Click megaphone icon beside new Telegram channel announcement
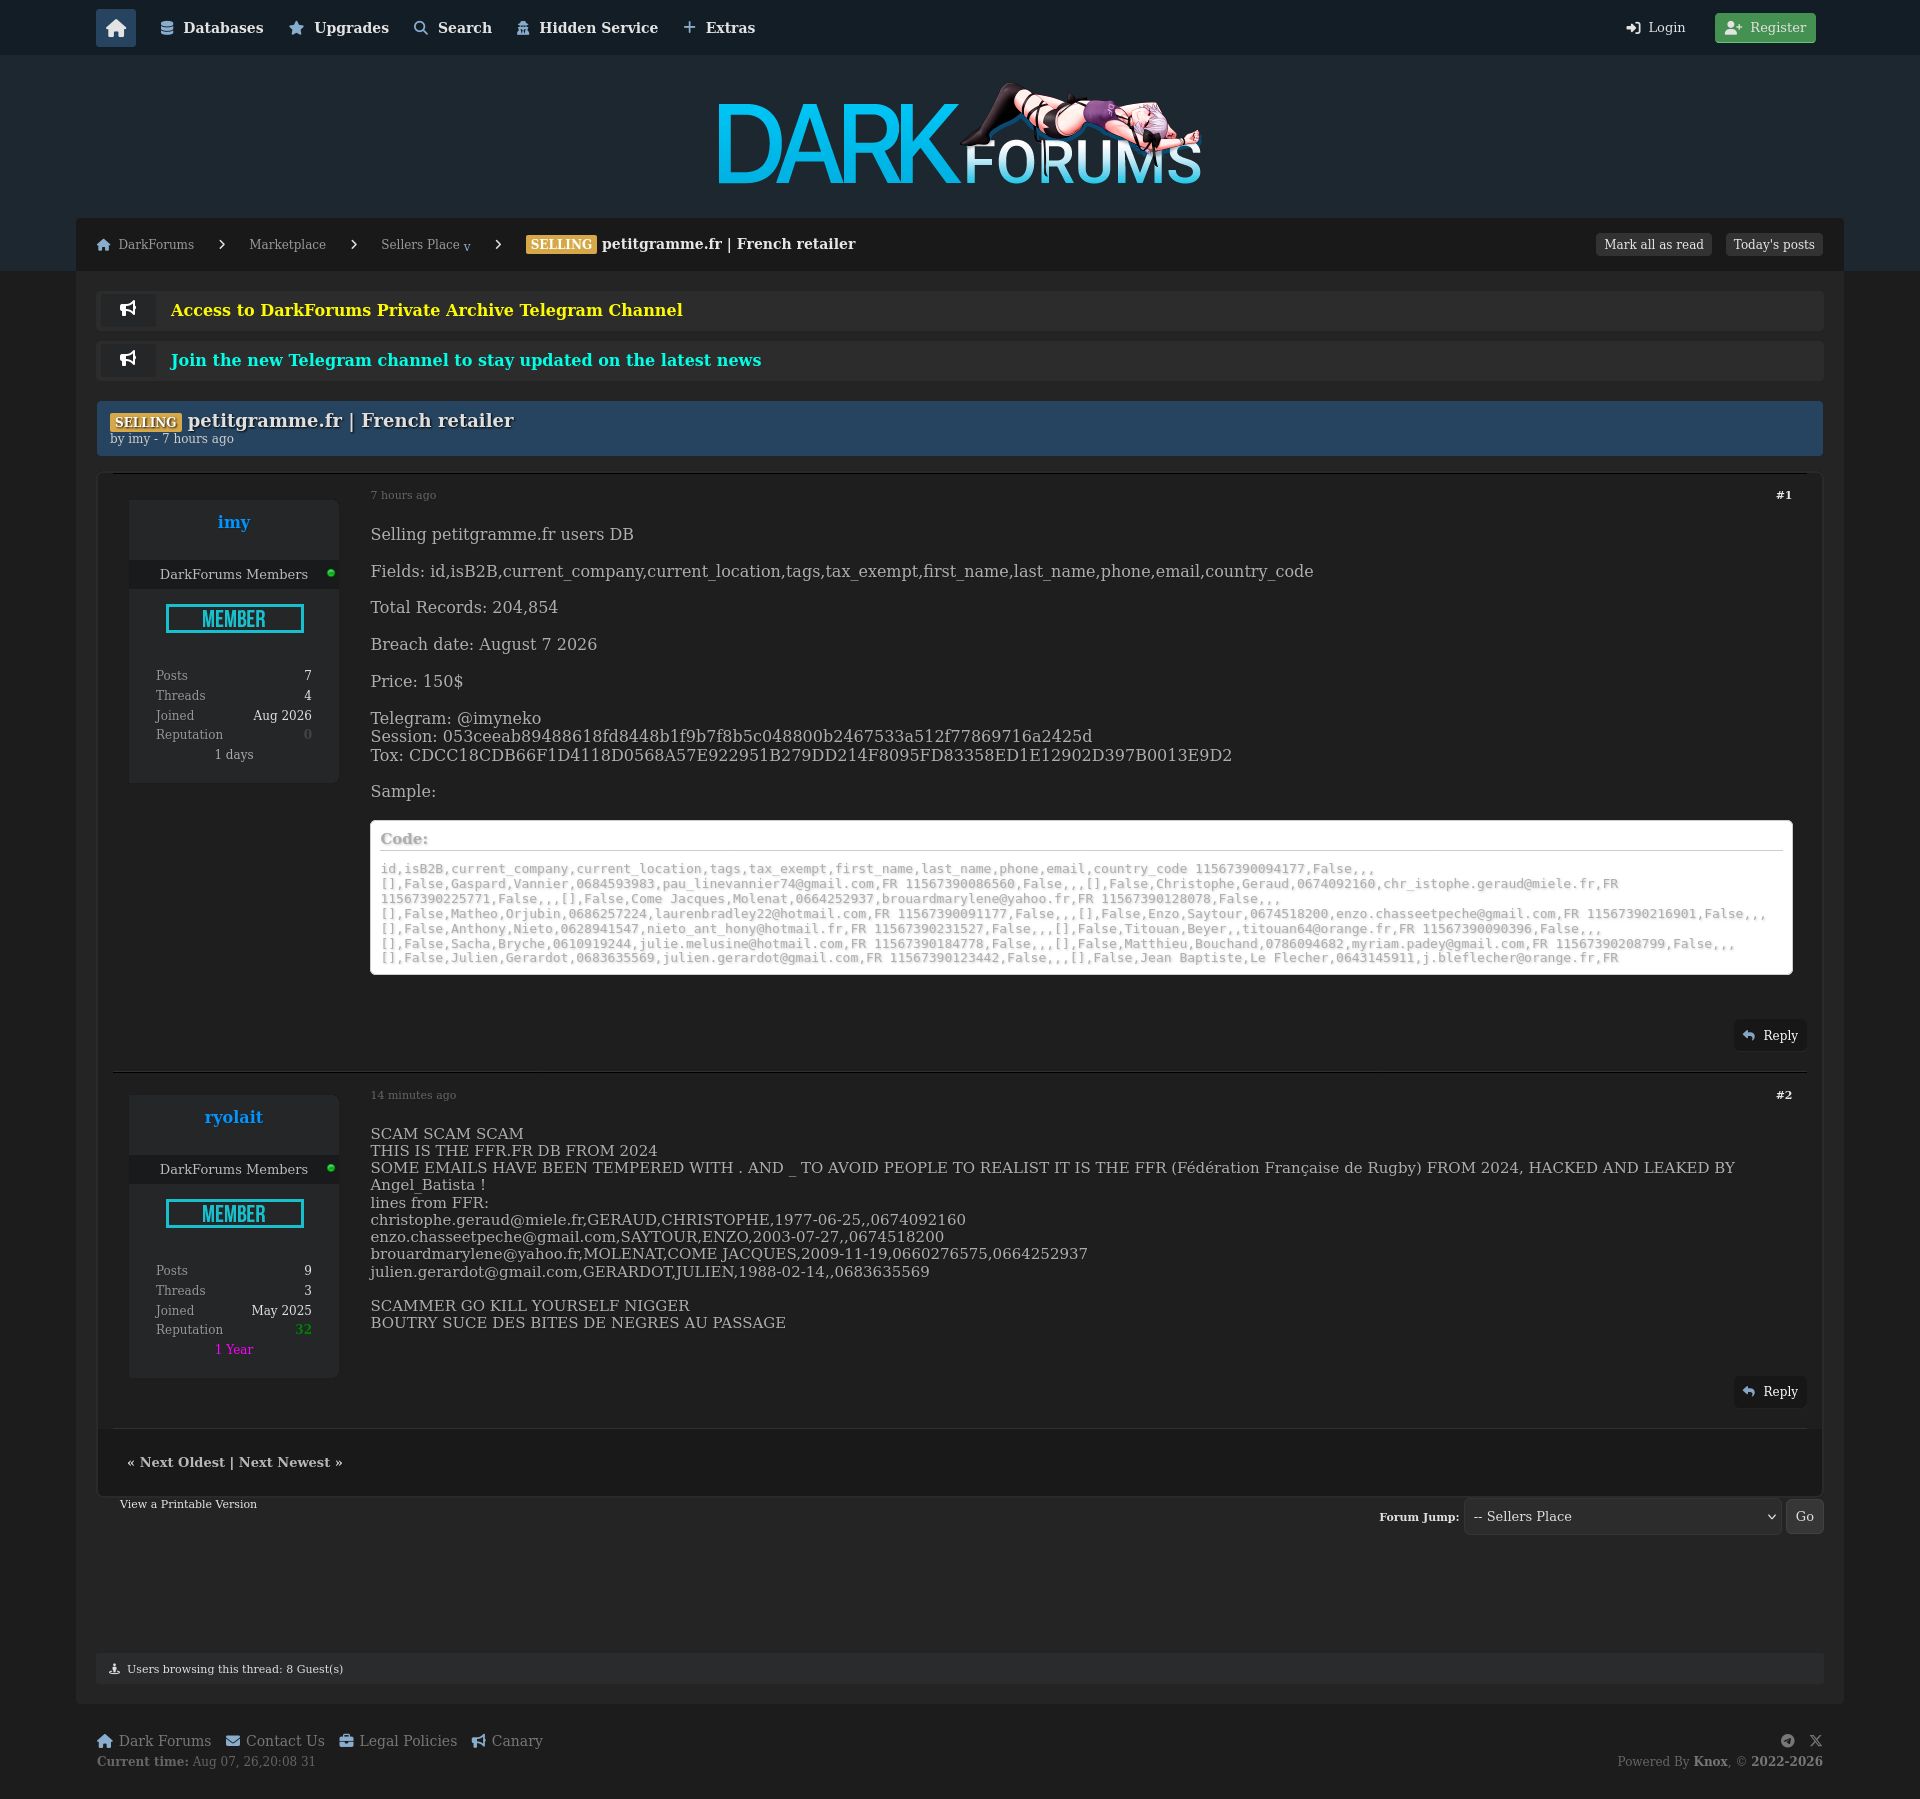Screen dimensions: 1920x1799 (128, 360)
